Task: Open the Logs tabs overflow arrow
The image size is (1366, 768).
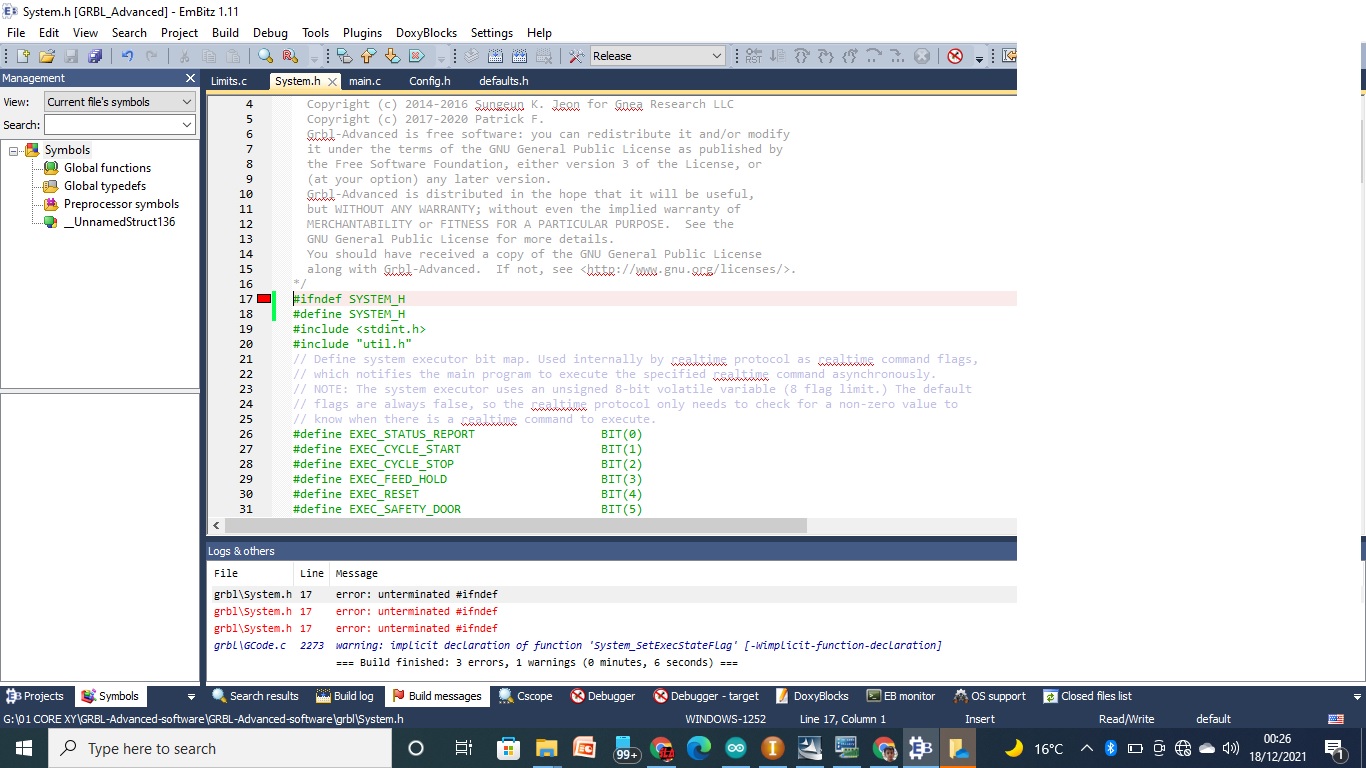Action: coord(1357,696)
